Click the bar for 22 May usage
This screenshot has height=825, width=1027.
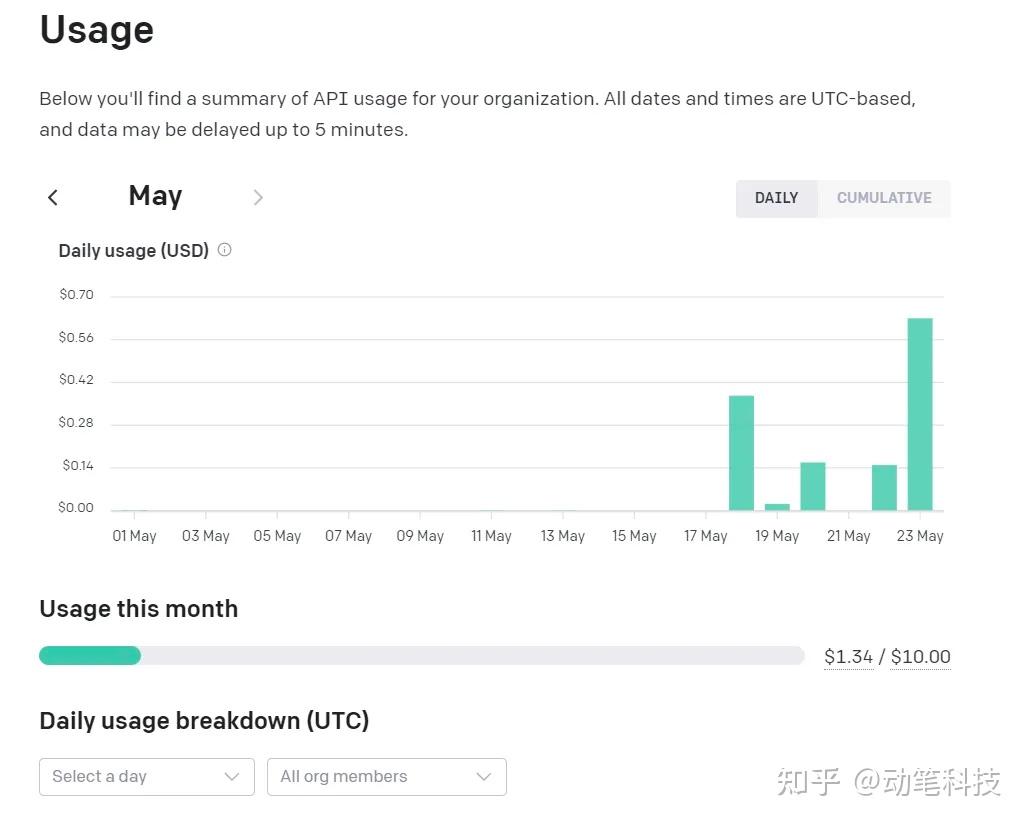click(884, 487)
